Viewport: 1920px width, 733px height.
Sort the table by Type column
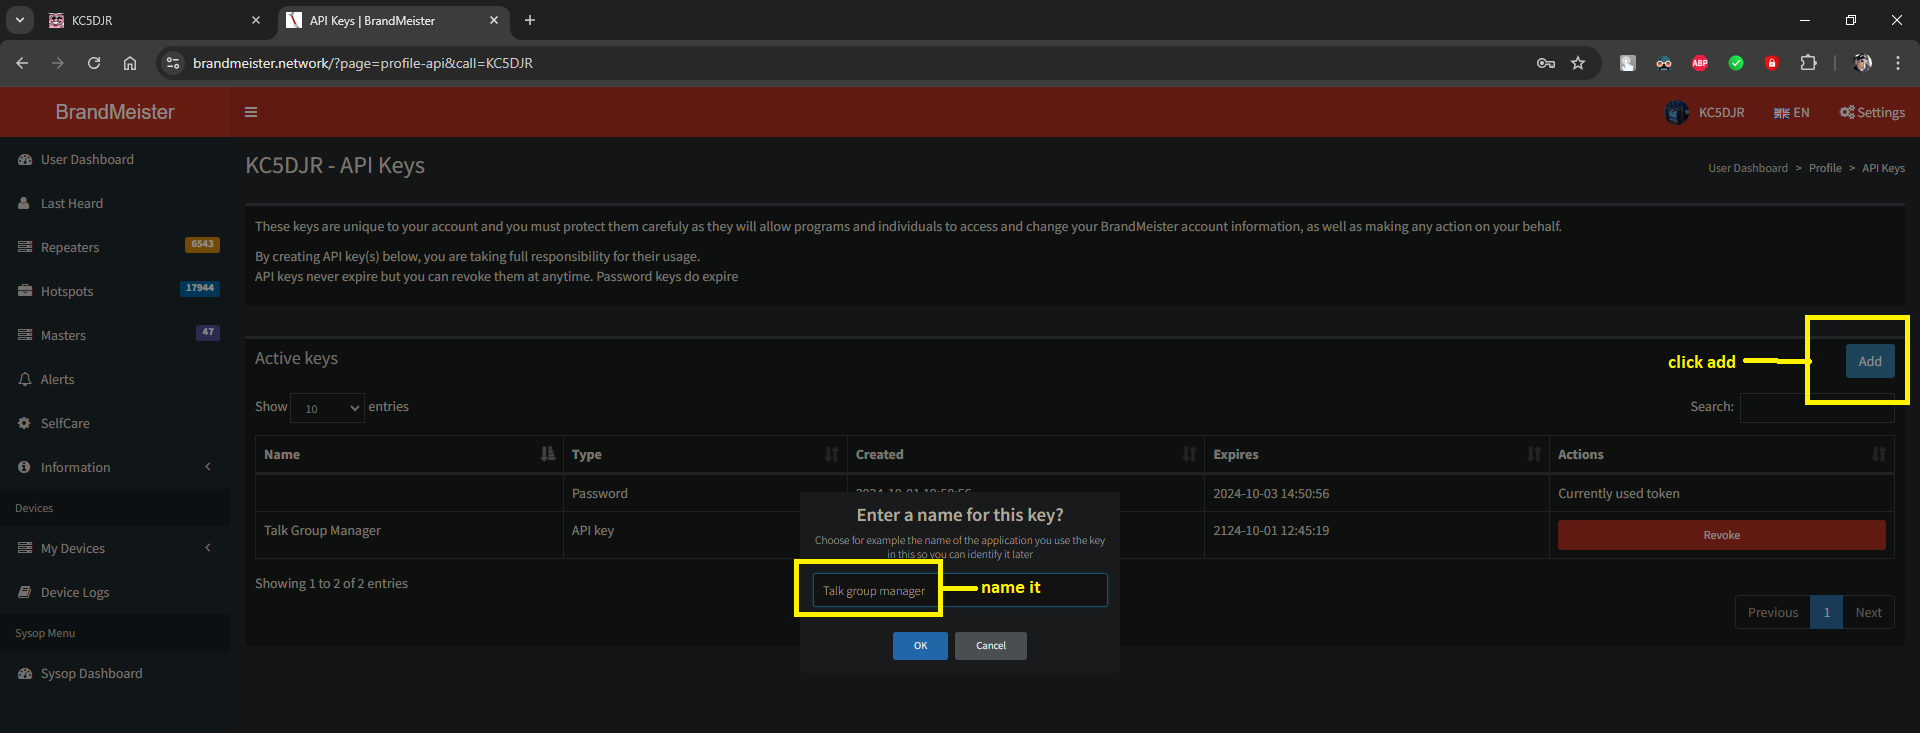(705, 455)
